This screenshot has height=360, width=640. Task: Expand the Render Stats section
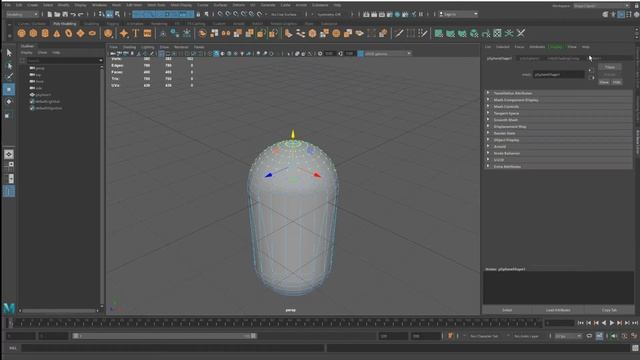(559, 133)
